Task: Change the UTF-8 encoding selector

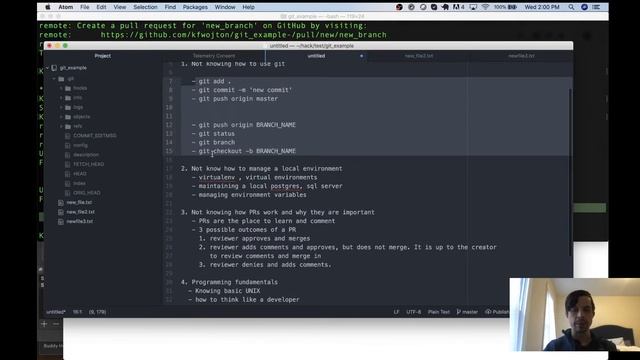Action: coord(413,312)
